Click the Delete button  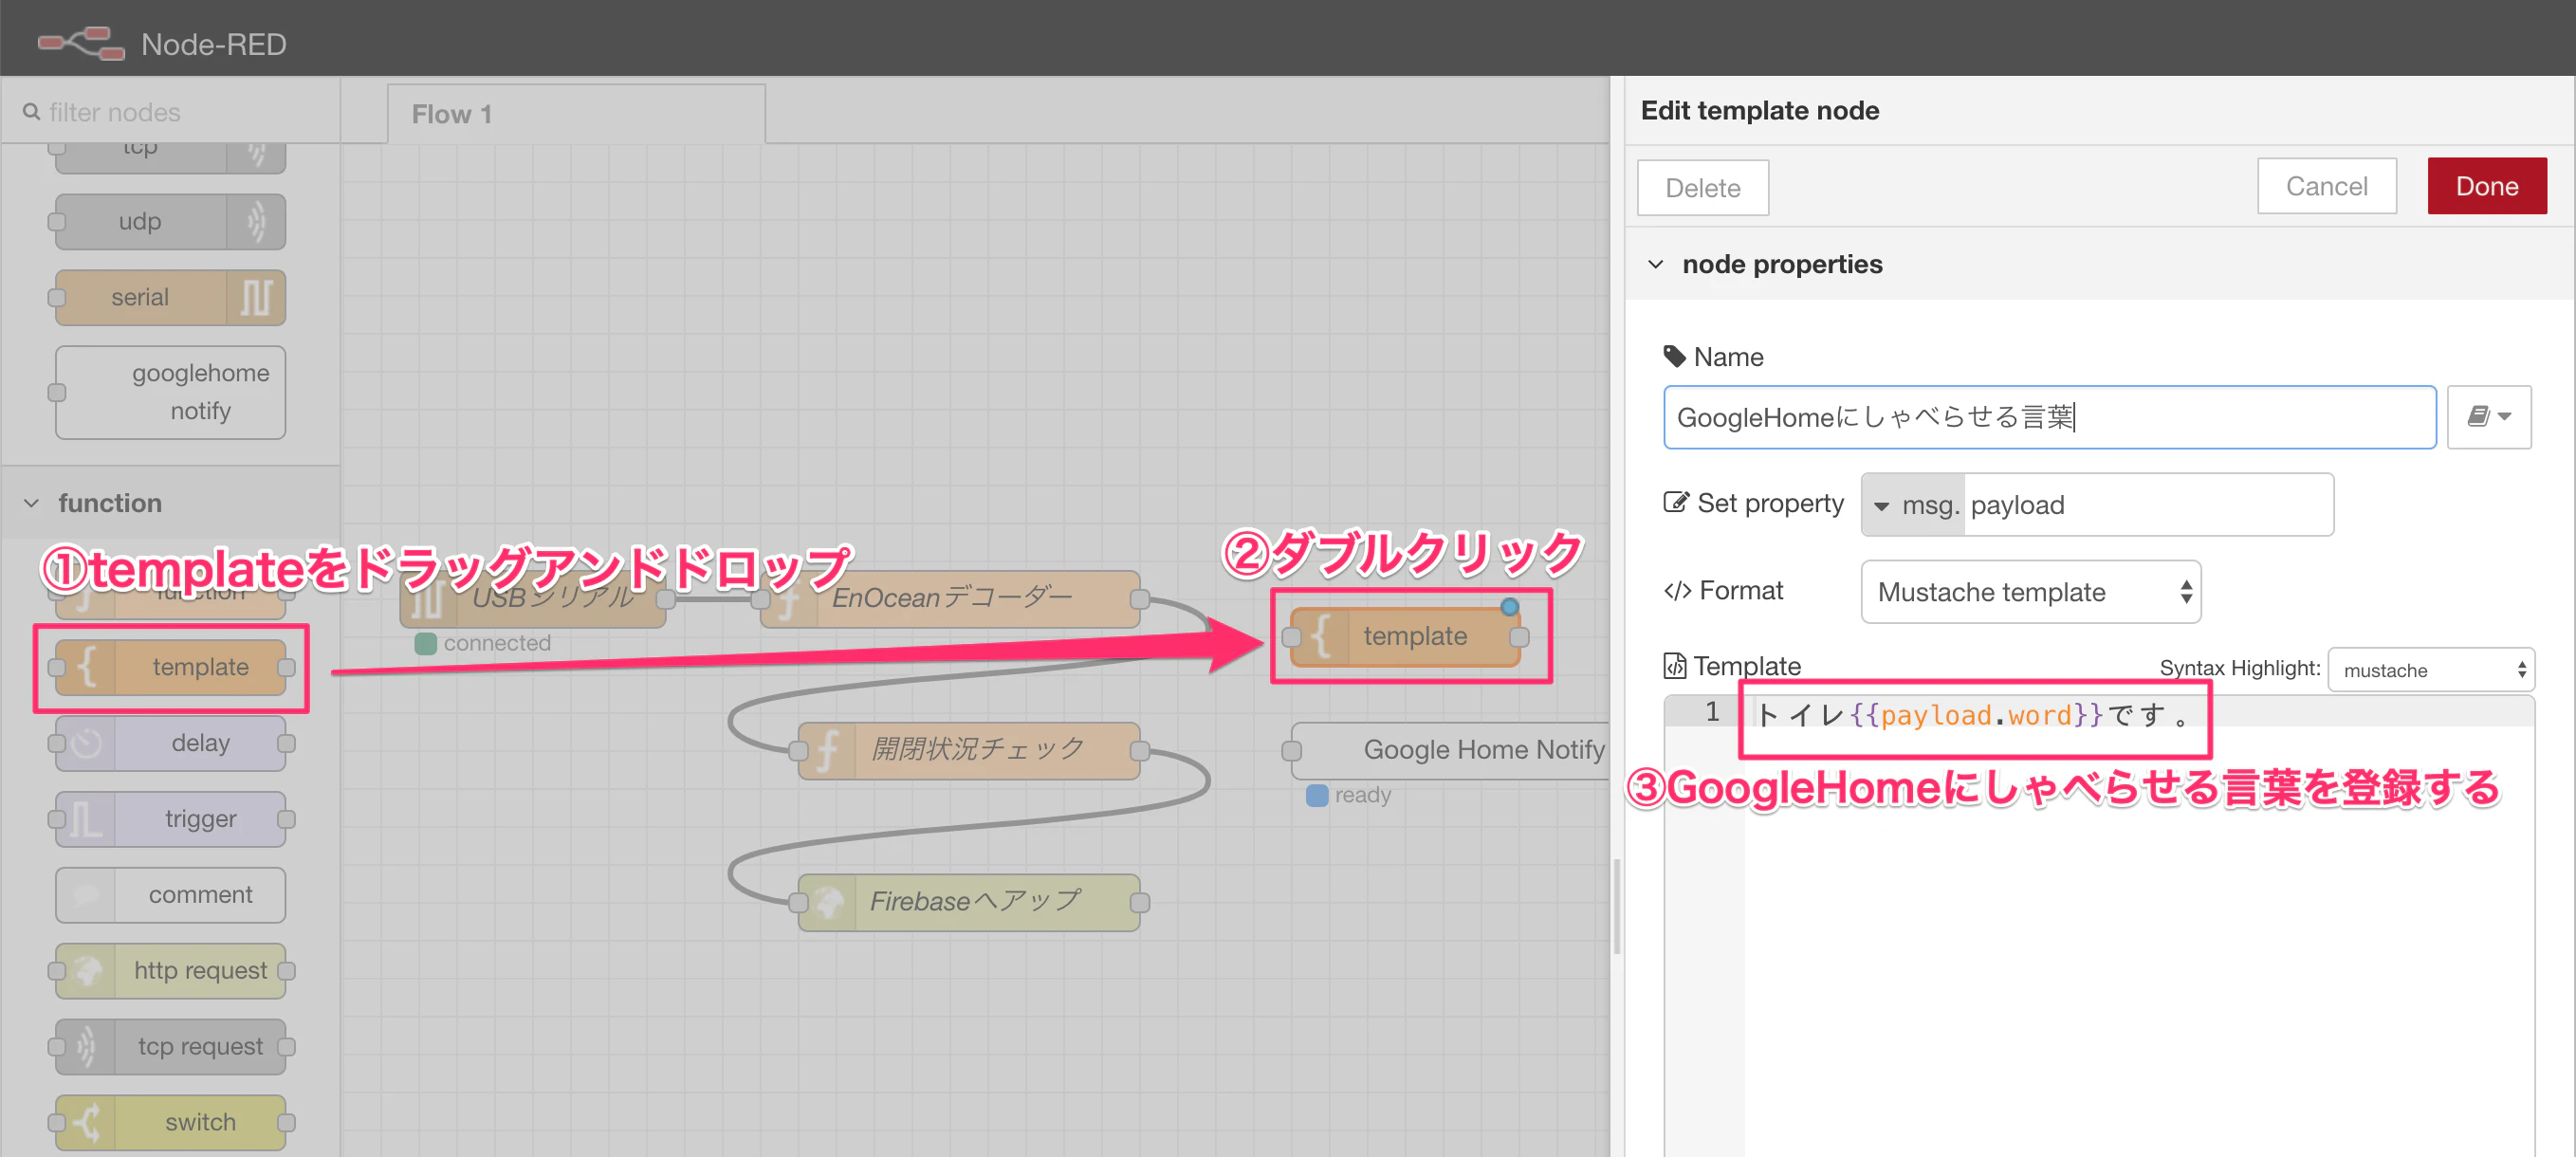[1702, 187]
